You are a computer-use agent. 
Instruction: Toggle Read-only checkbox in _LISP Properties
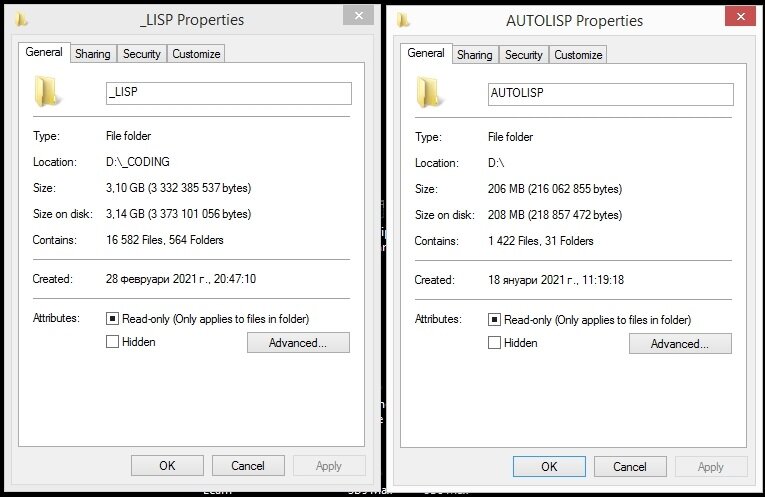click(112, 319)
